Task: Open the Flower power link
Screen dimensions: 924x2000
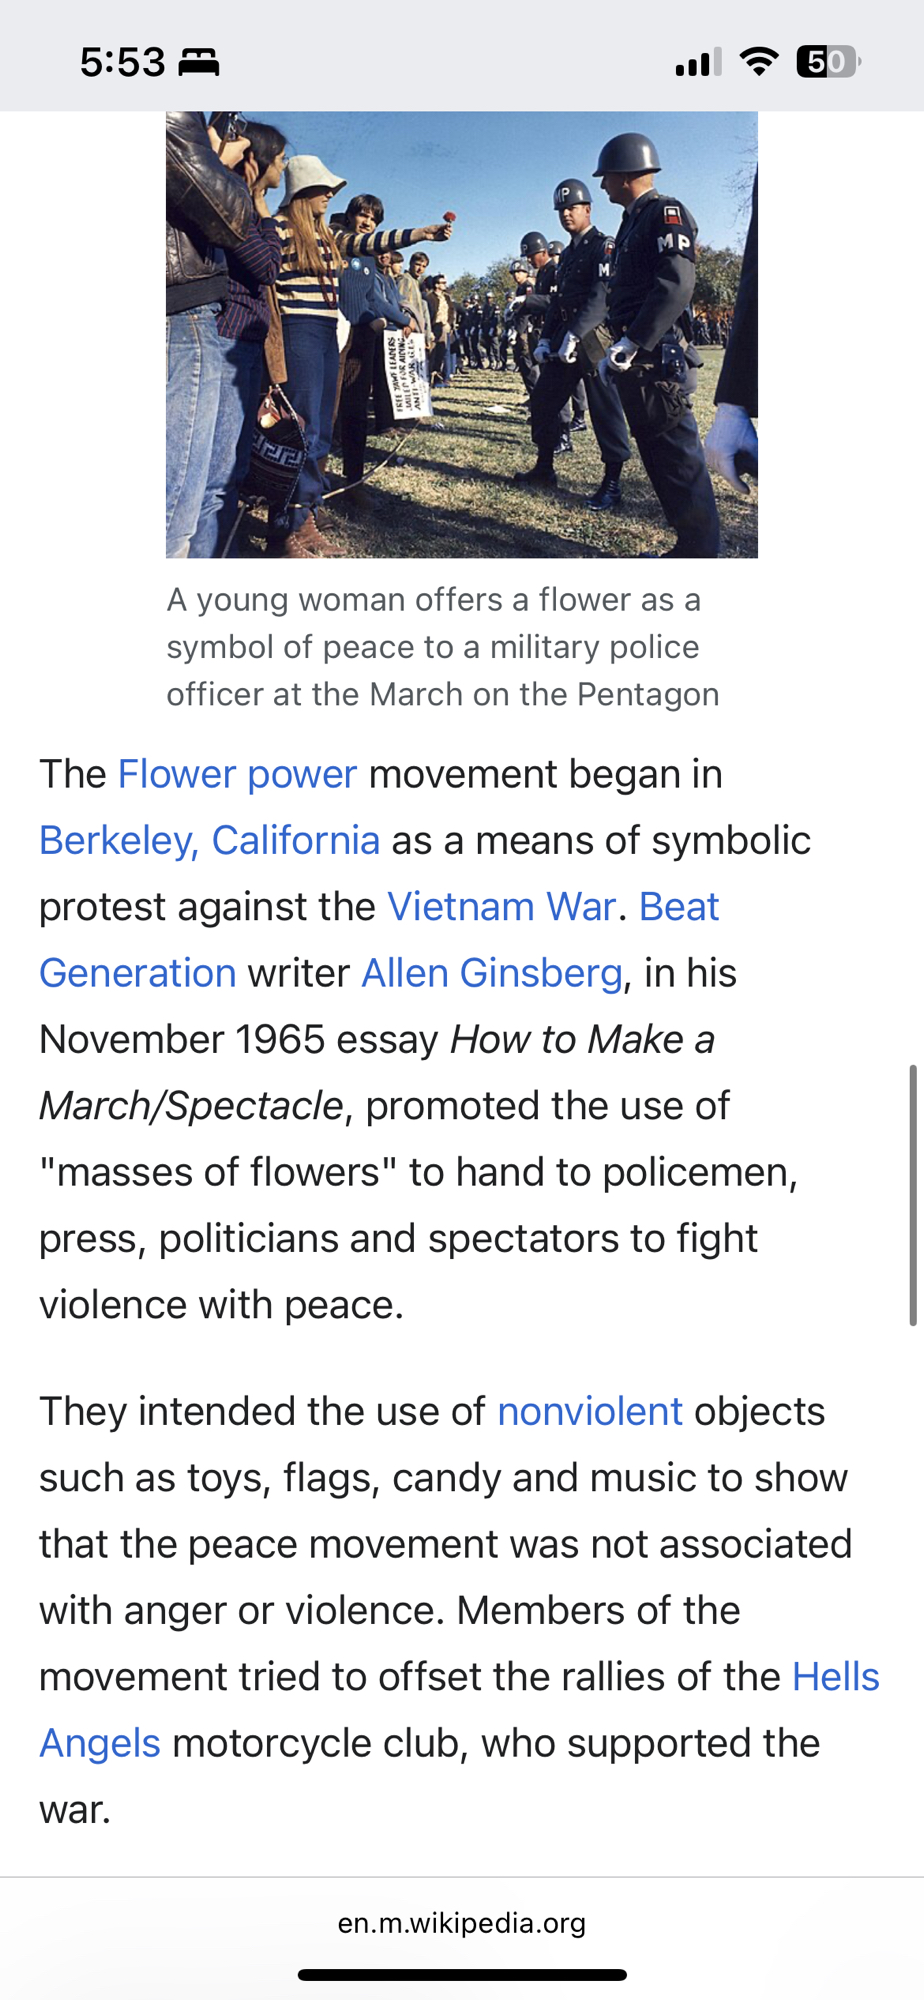Action: (237, 774)
